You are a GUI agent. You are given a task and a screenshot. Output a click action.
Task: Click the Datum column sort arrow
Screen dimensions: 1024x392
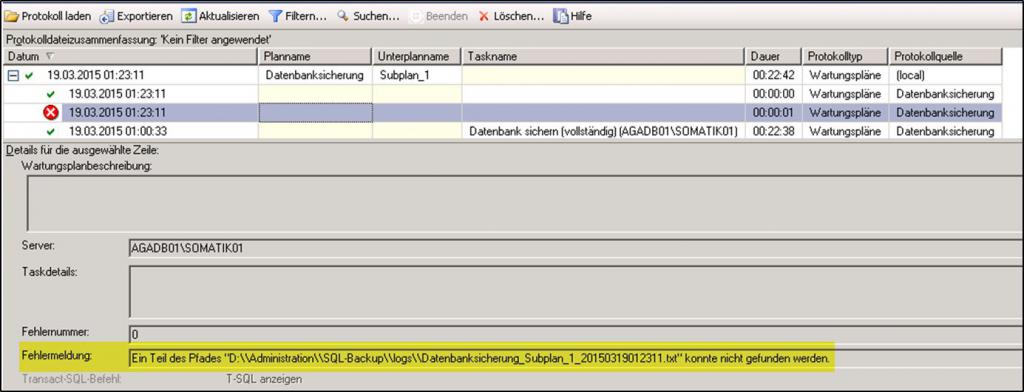tap(50, 57)
